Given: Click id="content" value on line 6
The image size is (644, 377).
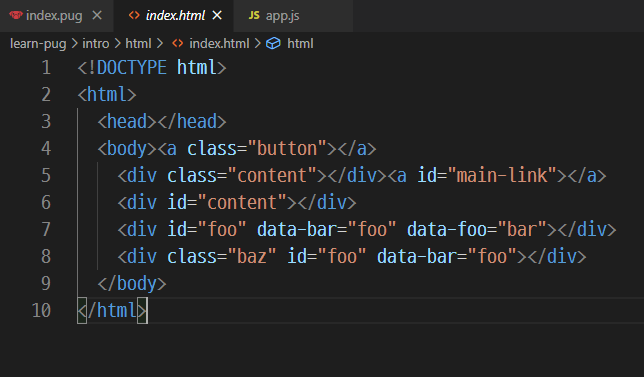Looking at the screenshot, I should [242, 203].
